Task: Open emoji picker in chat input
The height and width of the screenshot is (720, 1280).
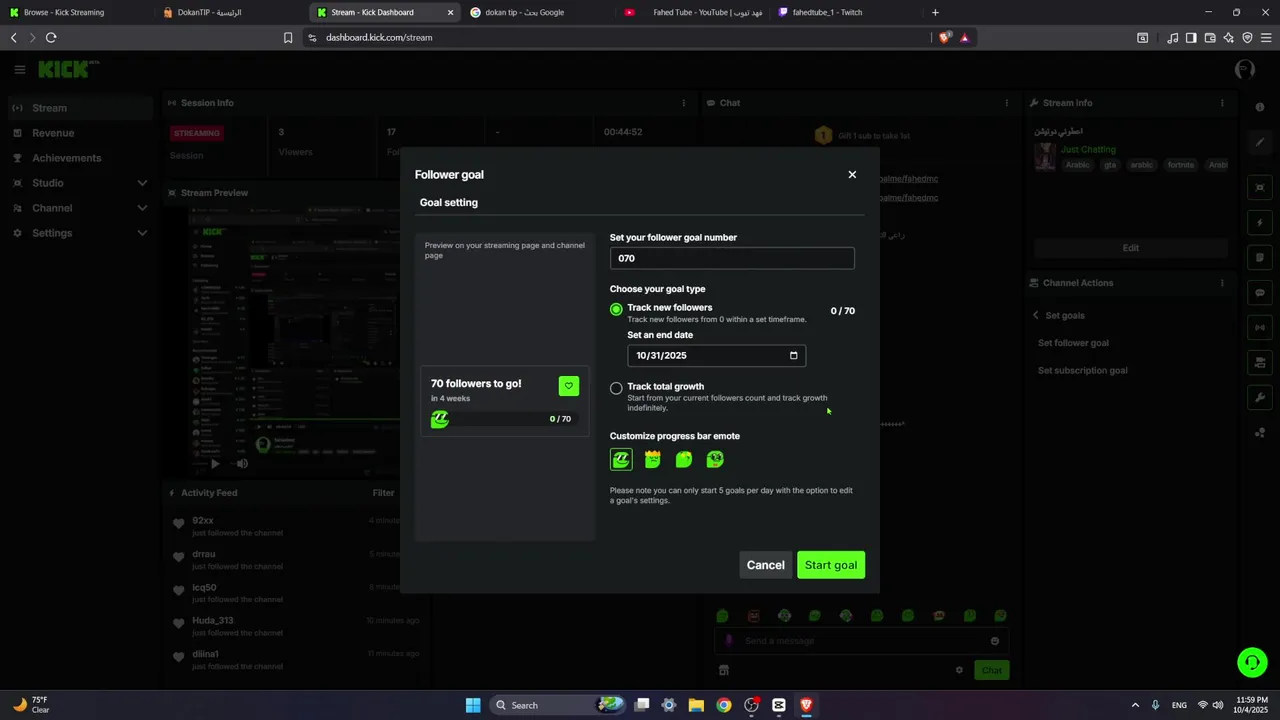Action: (x=995, y=641)
